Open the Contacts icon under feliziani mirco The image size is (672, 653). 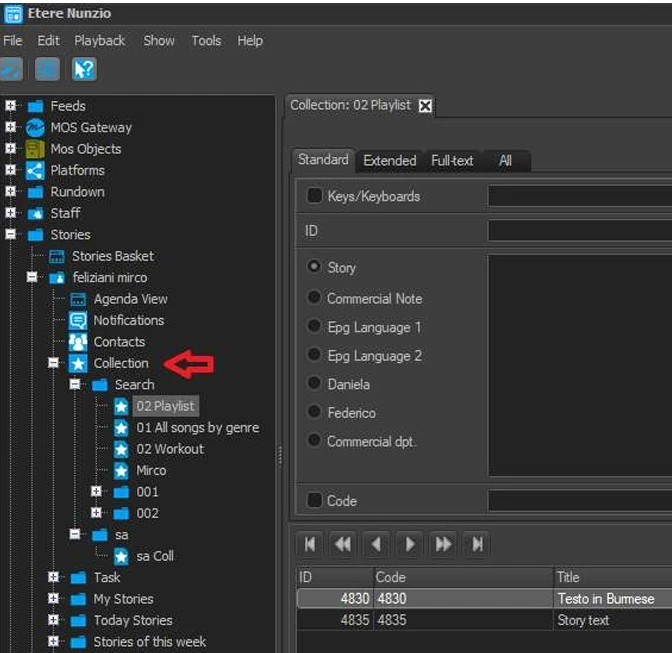click(x=78, y=342)
